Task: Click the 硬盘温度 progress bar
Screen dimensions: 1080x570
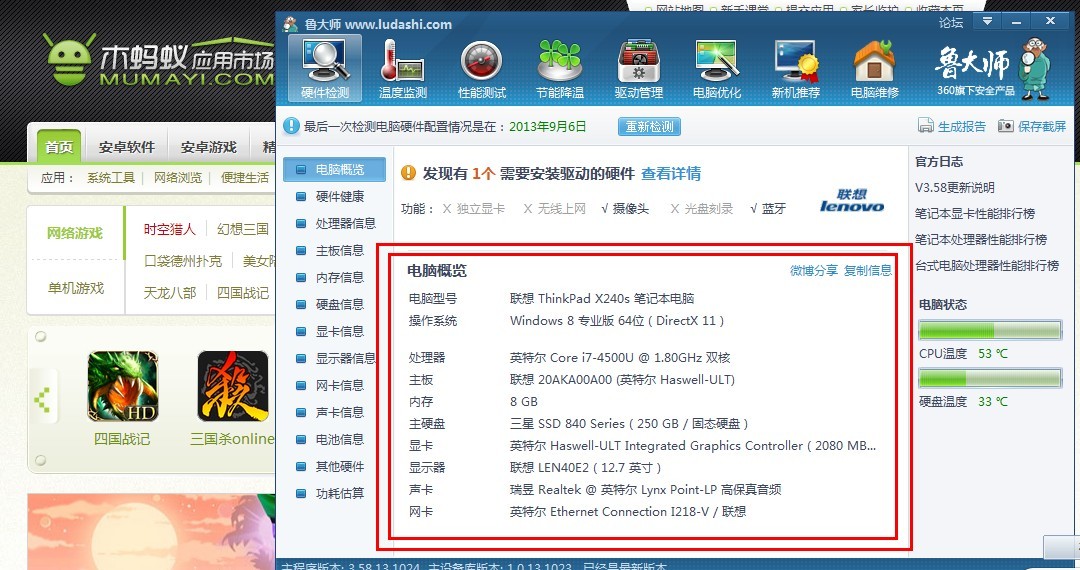Action: 990,379
